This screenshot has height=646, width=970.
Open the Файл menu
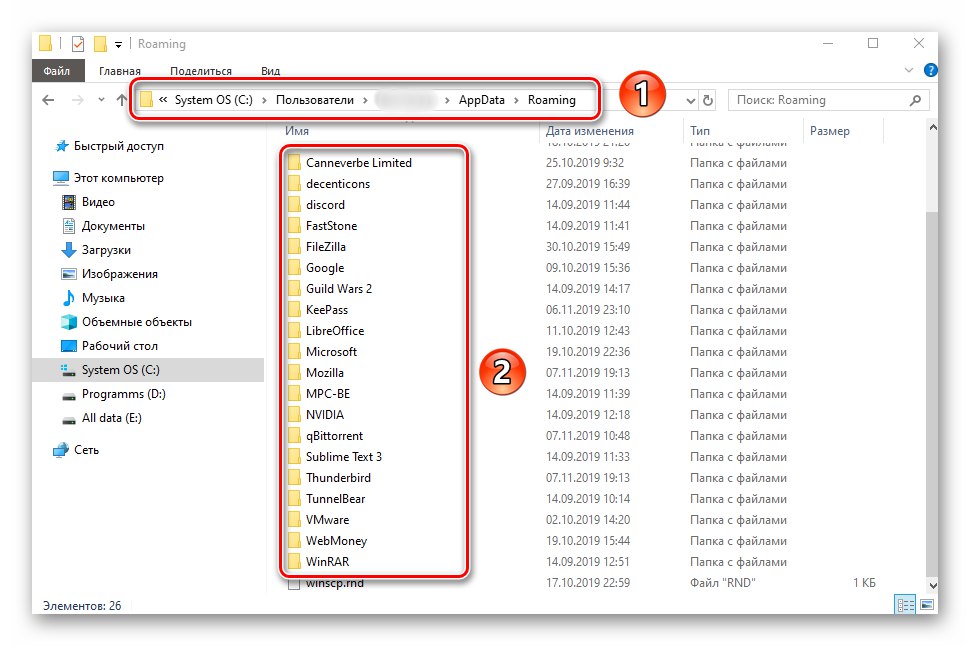point(57,70)
